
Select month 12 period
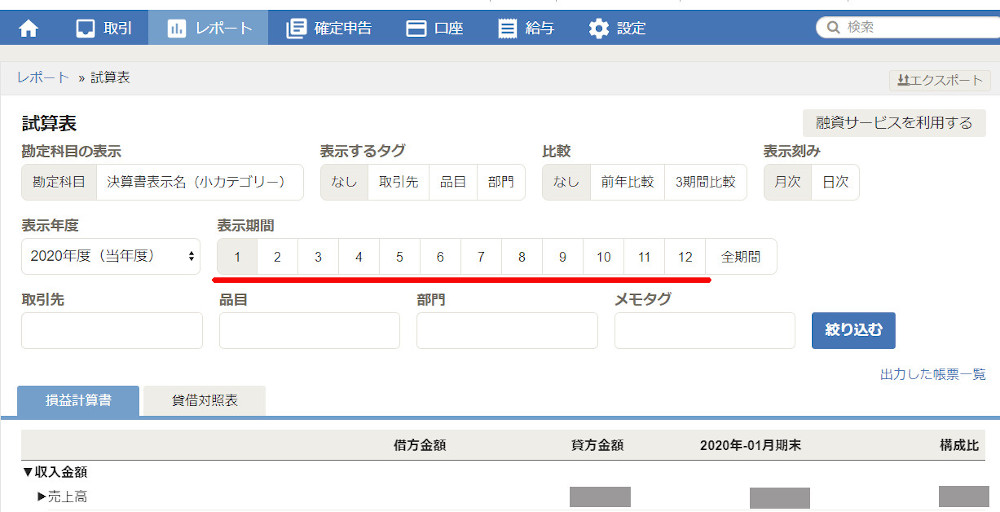686,257
